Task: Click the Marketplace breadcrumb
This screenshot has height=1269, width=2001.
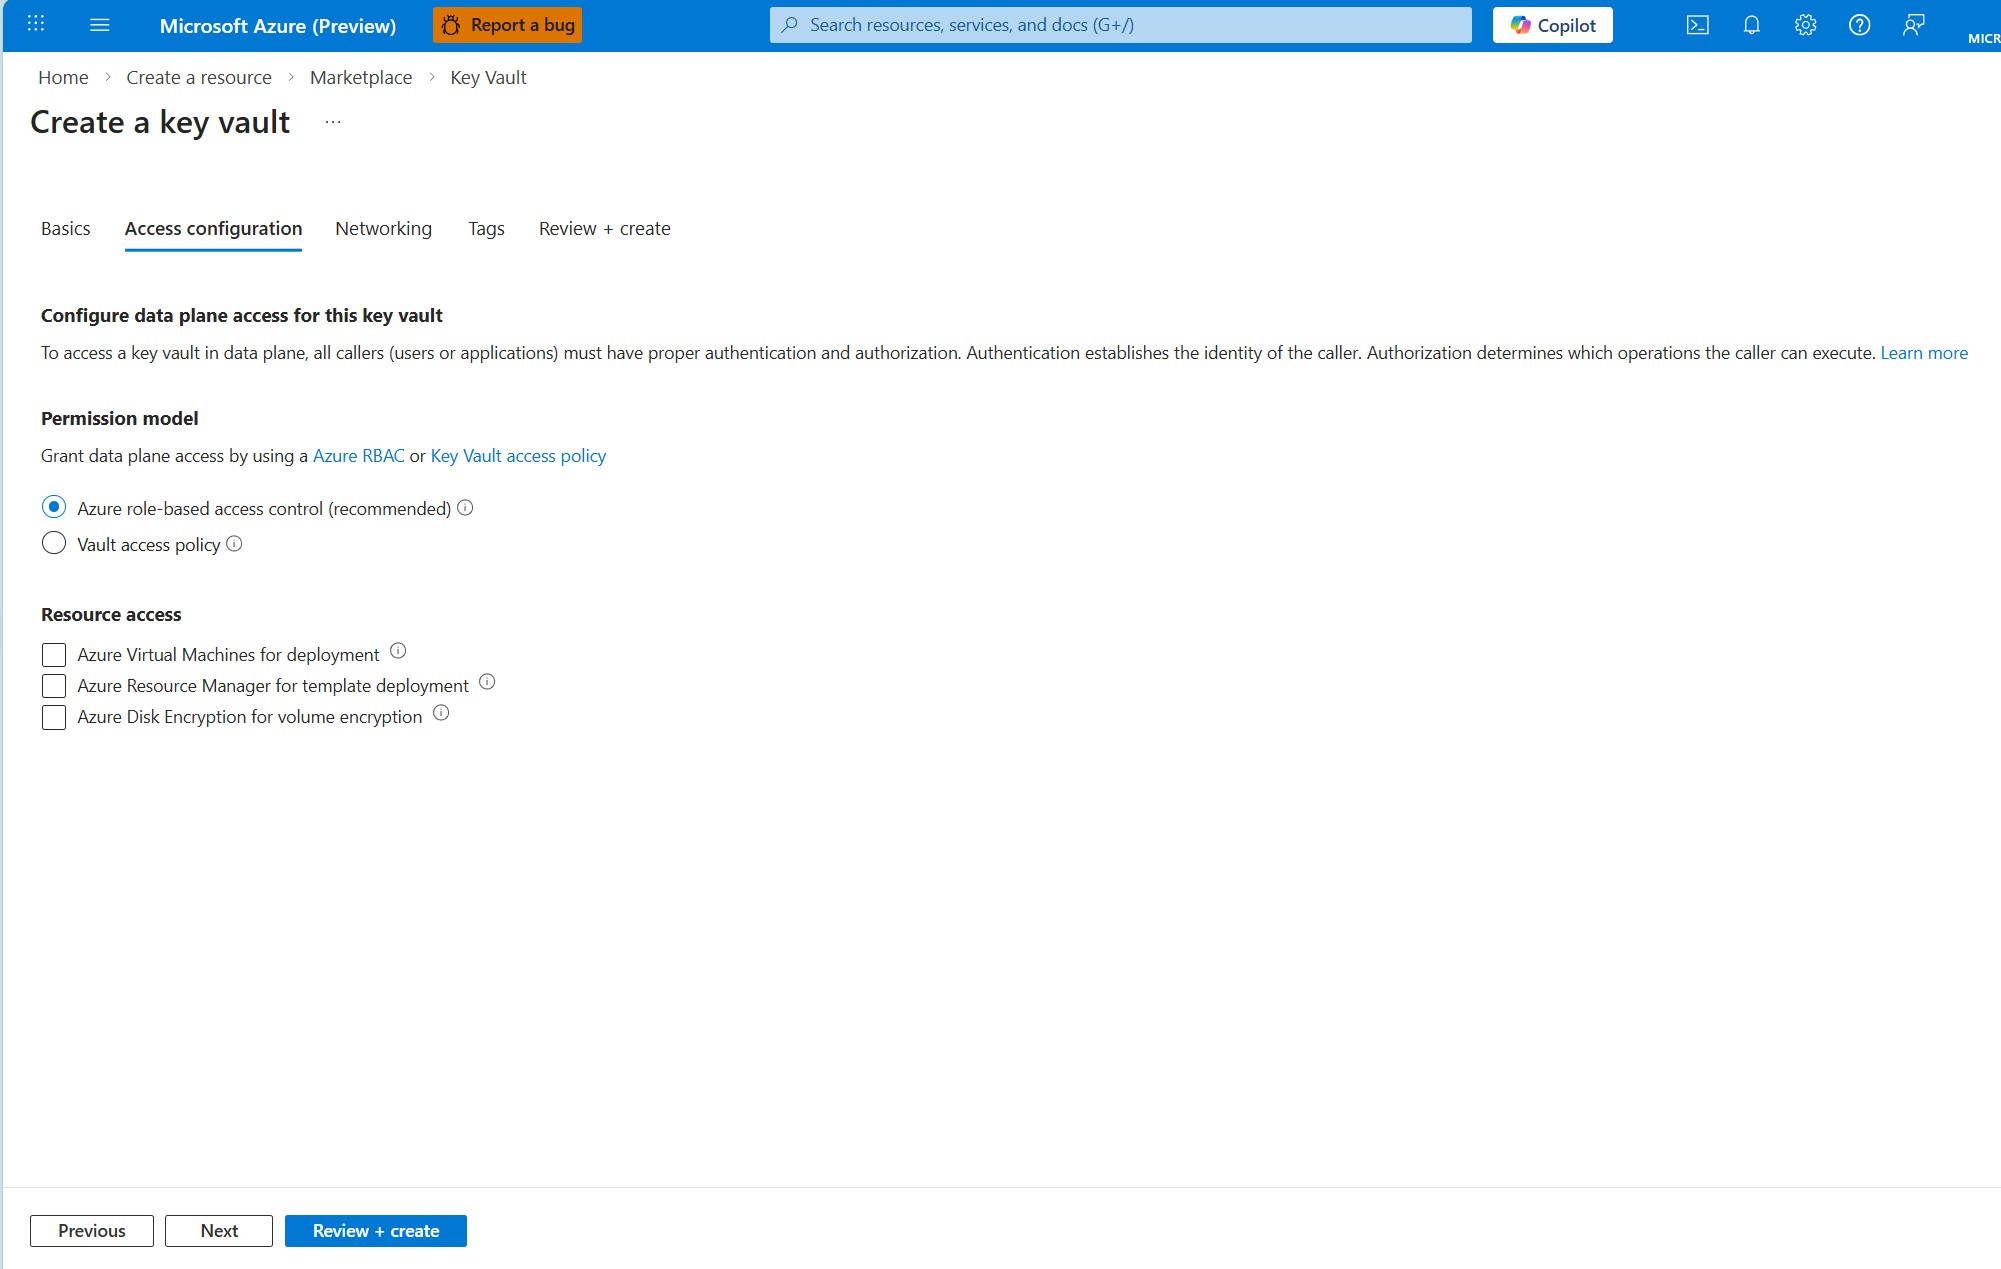Action: 360,78
